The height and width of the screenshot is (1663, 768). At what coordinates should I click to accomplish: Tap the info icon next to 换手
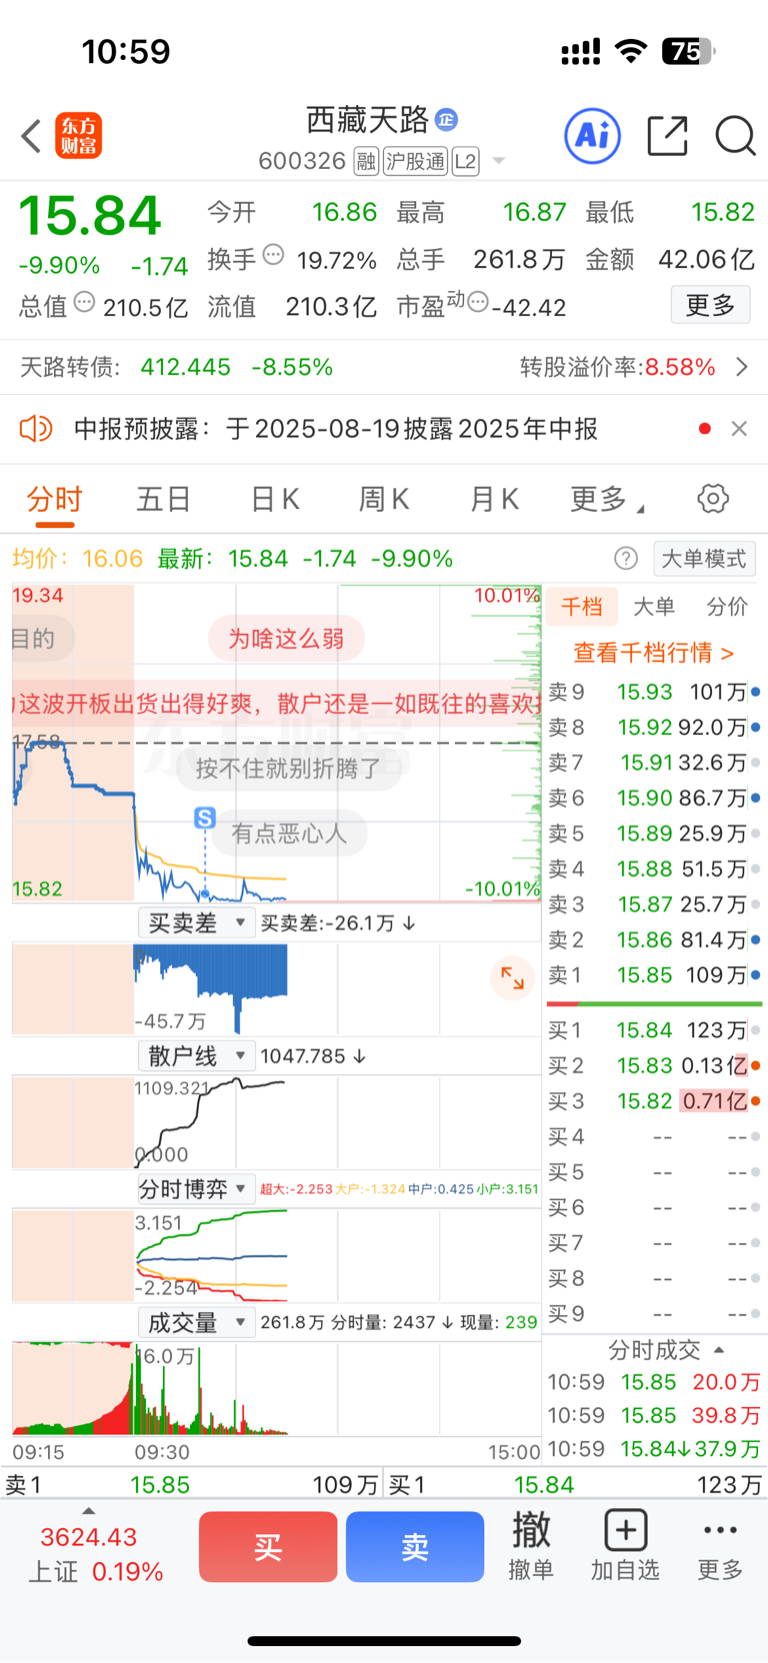(x=273, y=254)
